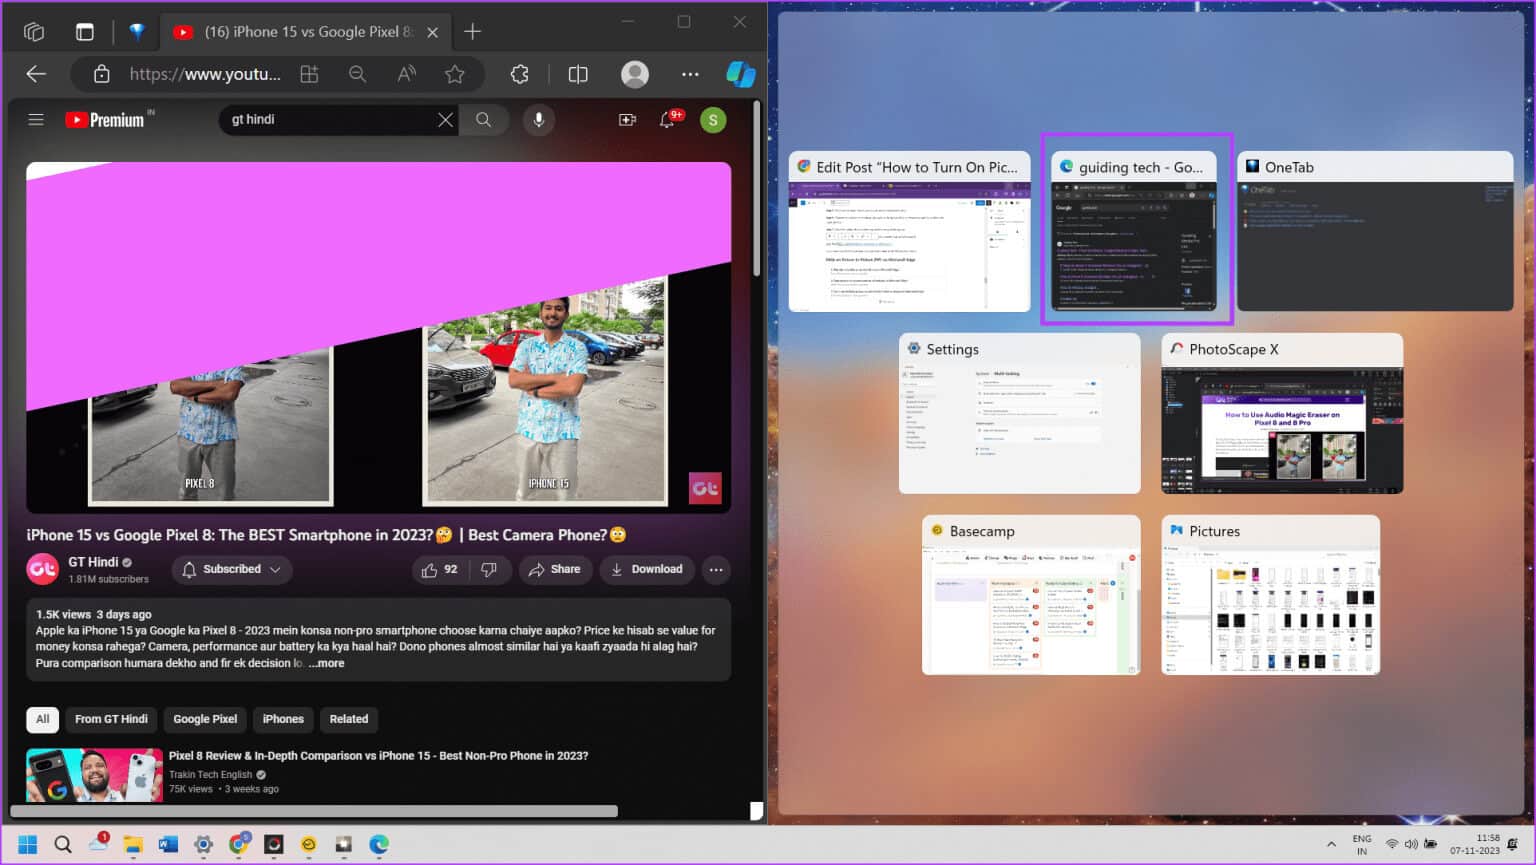Viewport: 1536px width, 865px height.
Task: Clear the YouTube search text
Action: [x=445, y=120]
